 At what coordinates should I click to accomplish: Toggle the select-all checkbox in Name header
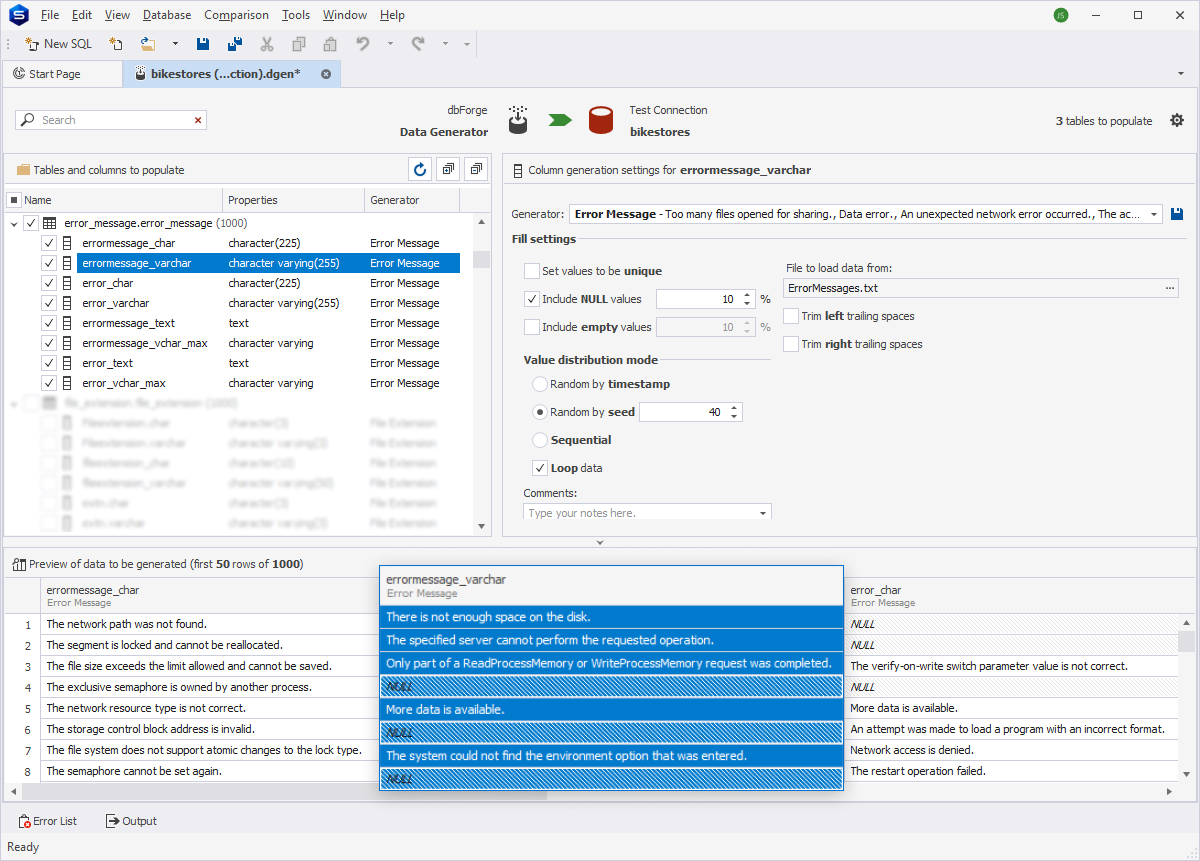pyautogui.click(x=14, y=200)
